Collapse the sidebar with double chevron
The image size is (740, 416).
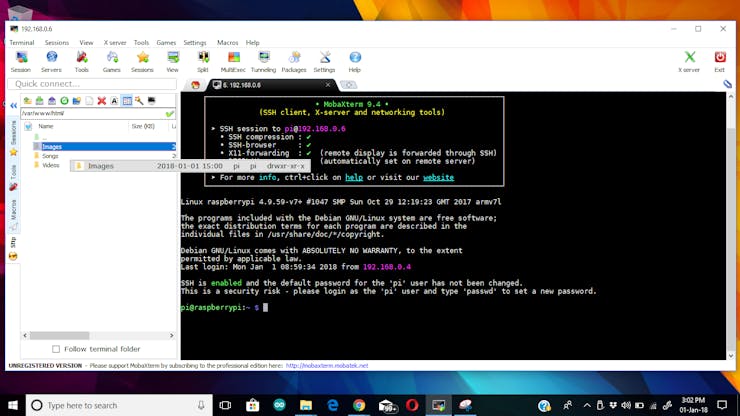[x=13, y=105]
